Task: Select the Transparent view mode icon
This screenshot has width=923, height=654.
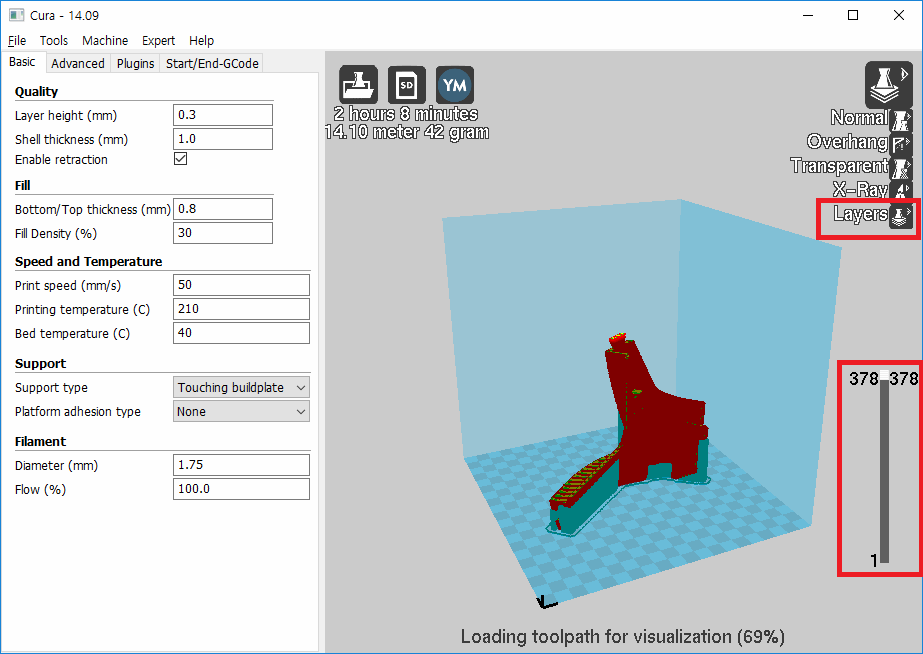Action: (901, 167)
